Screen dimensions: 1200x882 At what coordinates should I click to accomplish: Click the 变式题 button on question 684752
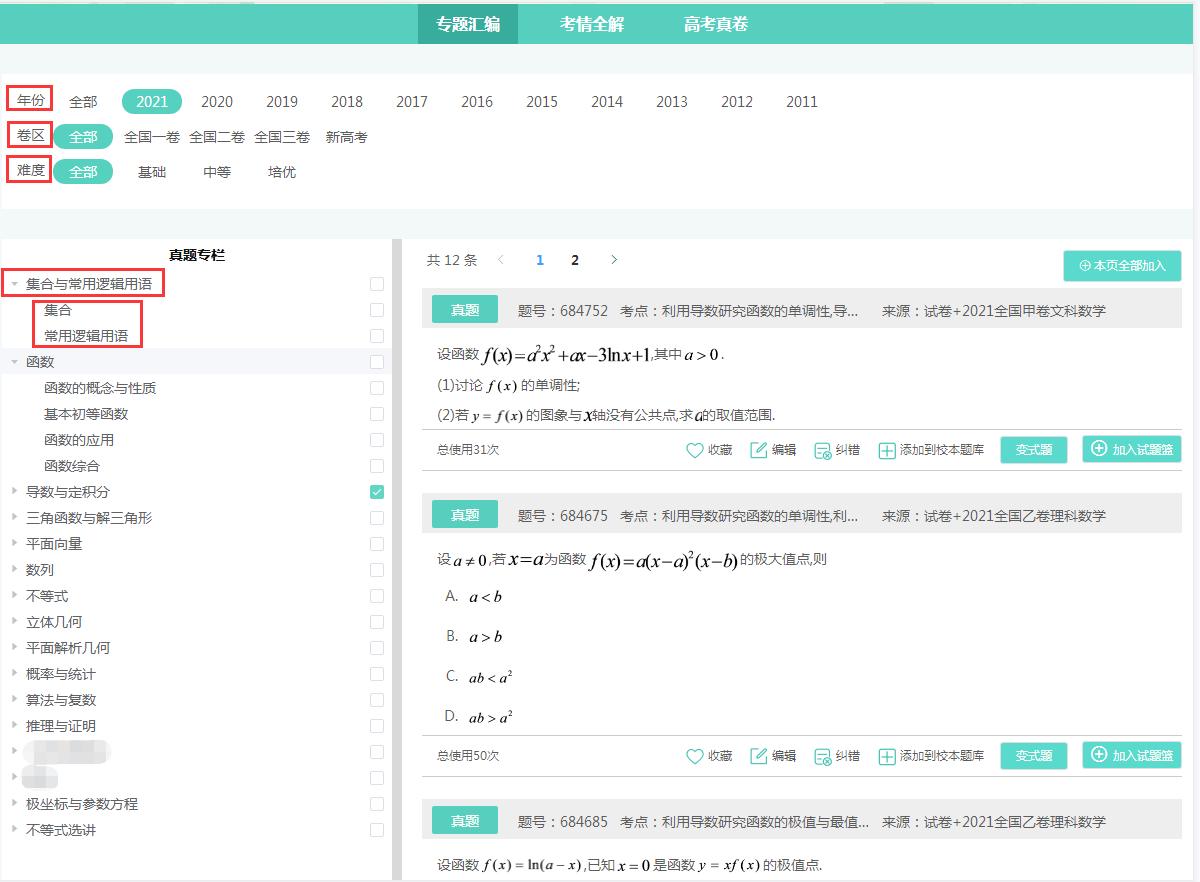coord(1033,449)
